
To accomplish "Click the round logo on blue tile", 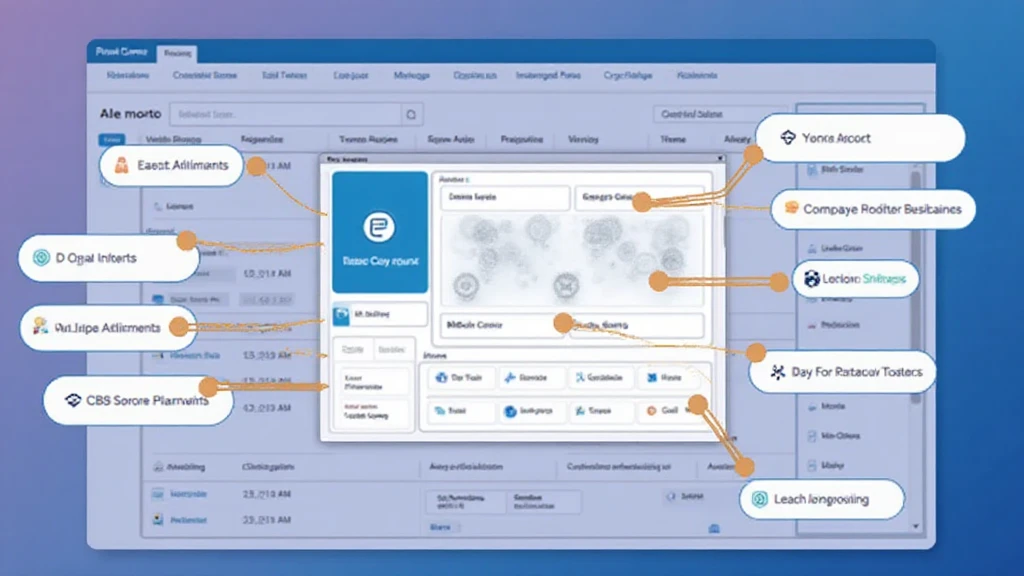I will (x=379, y=225).
